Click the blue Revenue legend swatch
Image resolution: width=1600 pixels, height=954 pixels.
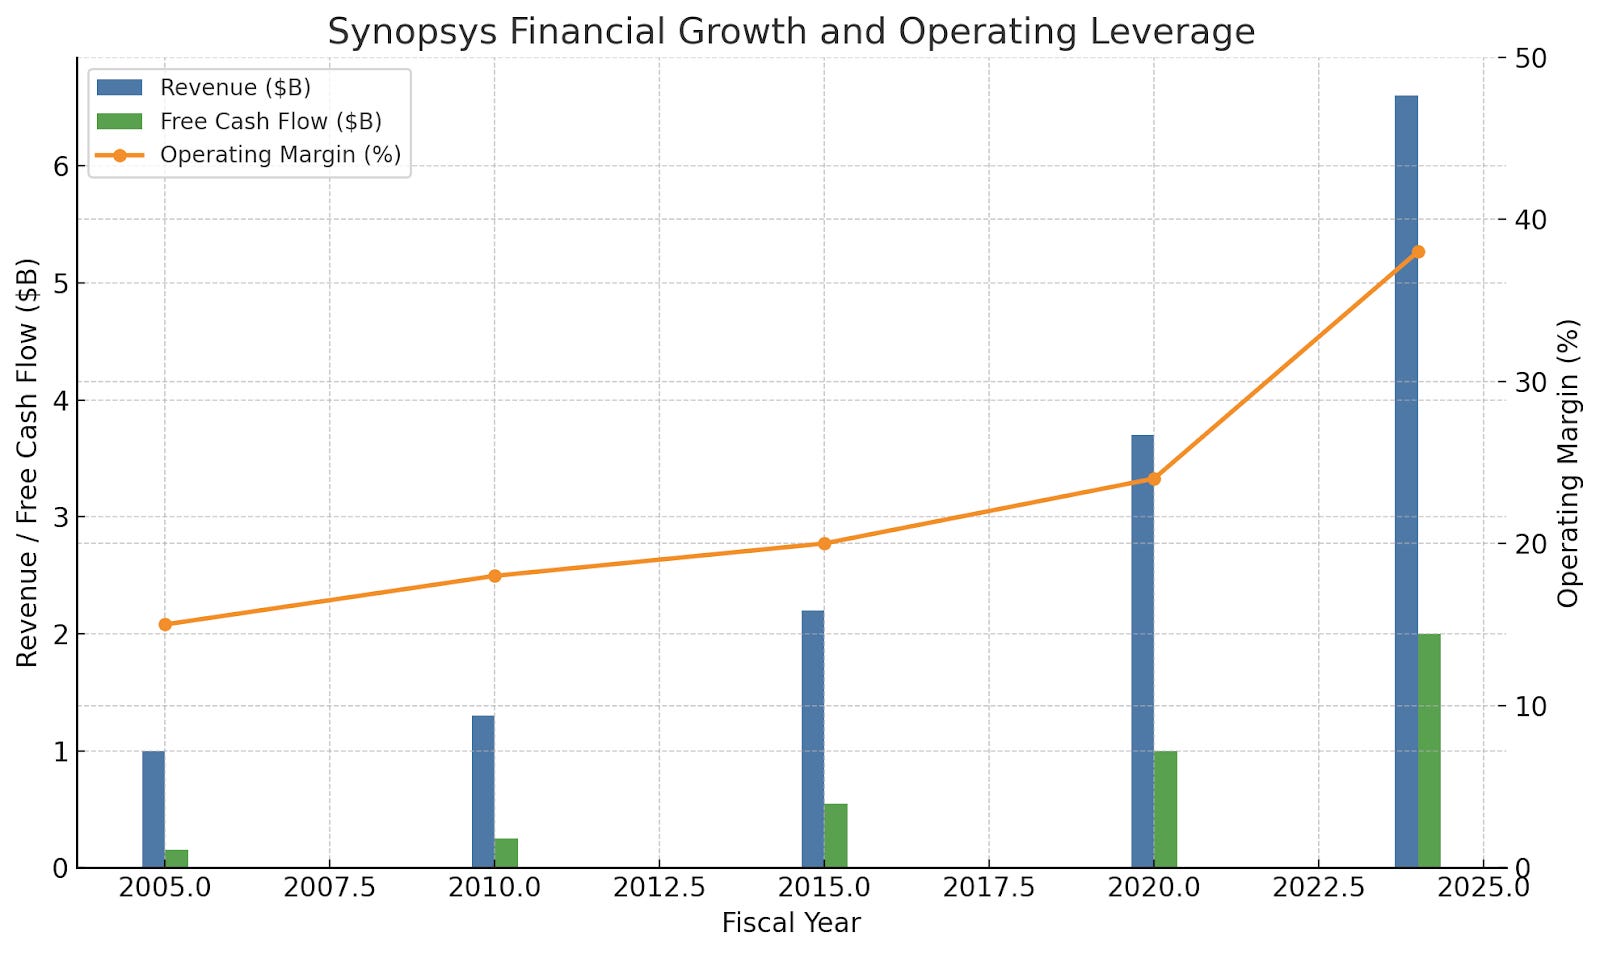tap(120, 88)
